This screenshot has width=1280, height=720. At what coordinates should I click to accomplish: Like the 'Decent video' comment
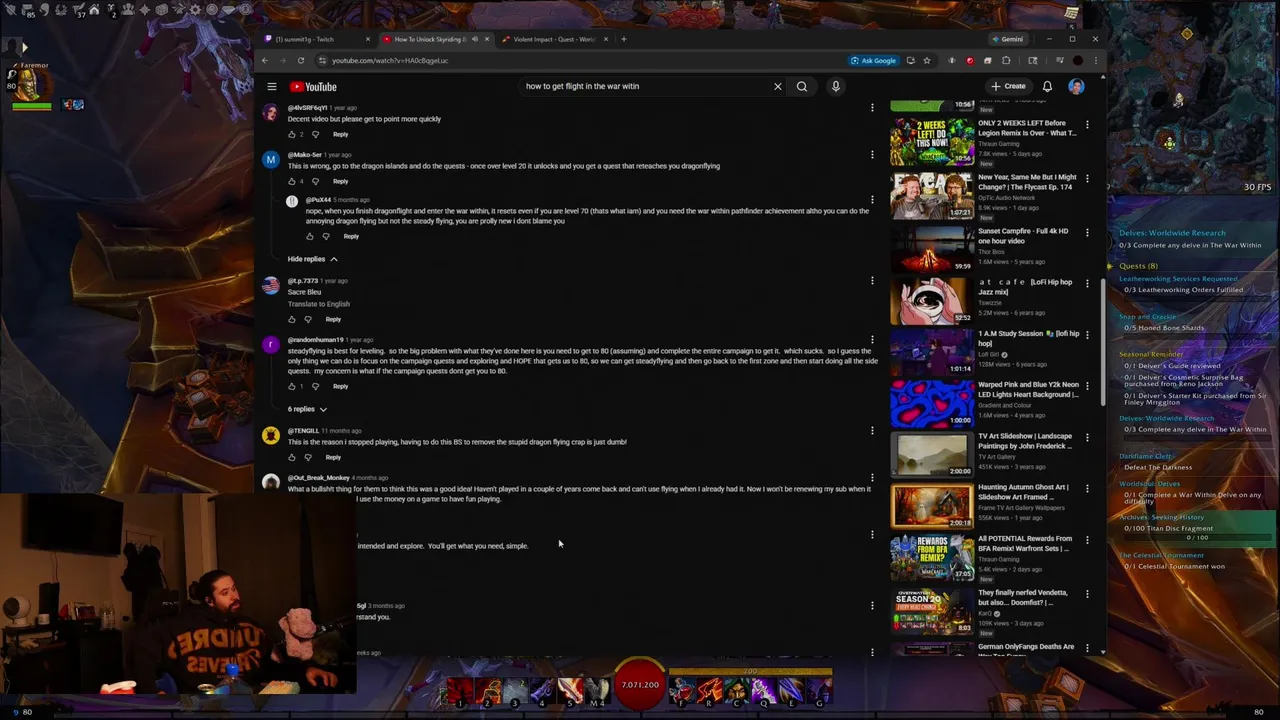[292, 134]
